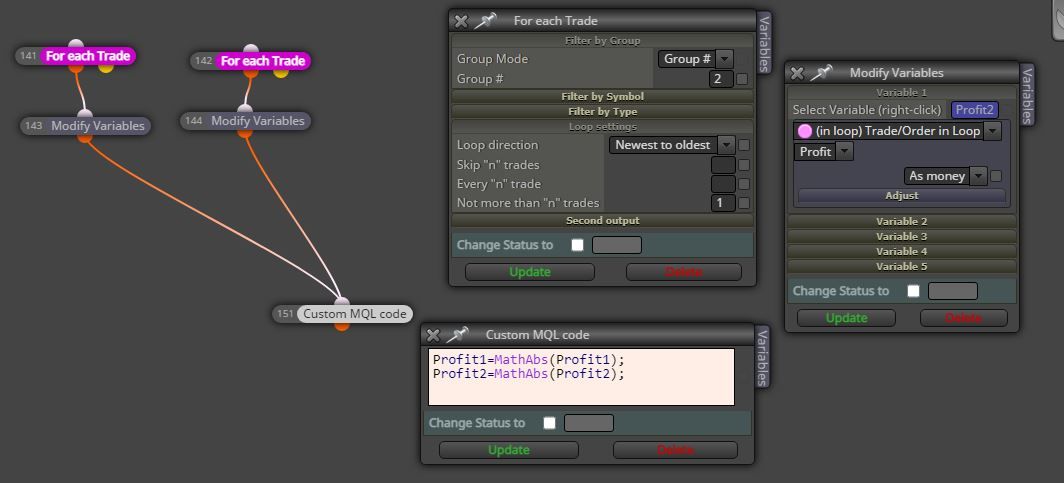Image resolution: width=1064 pixels, height=483 pixels.
Task: Close the Modify Variables panel
Action: [797, 73]
